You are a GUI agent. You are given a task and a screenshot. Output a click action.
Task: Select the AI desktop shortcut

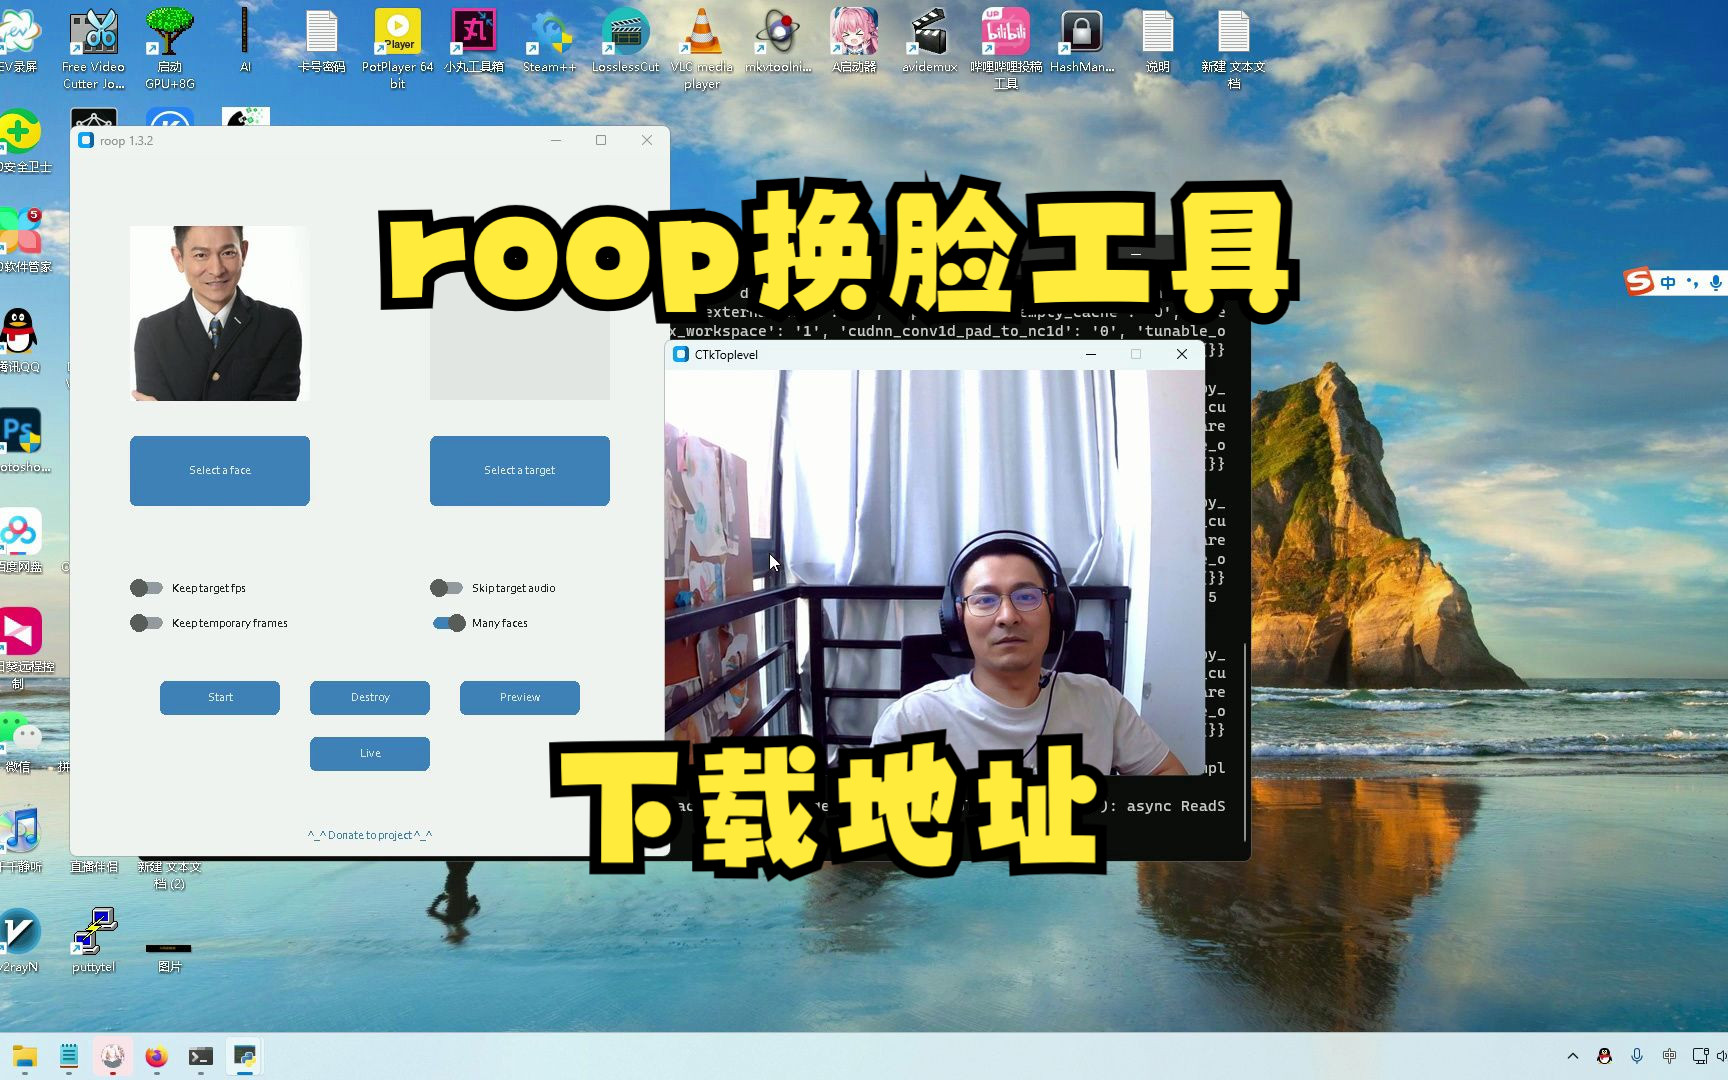click(245, 40)
